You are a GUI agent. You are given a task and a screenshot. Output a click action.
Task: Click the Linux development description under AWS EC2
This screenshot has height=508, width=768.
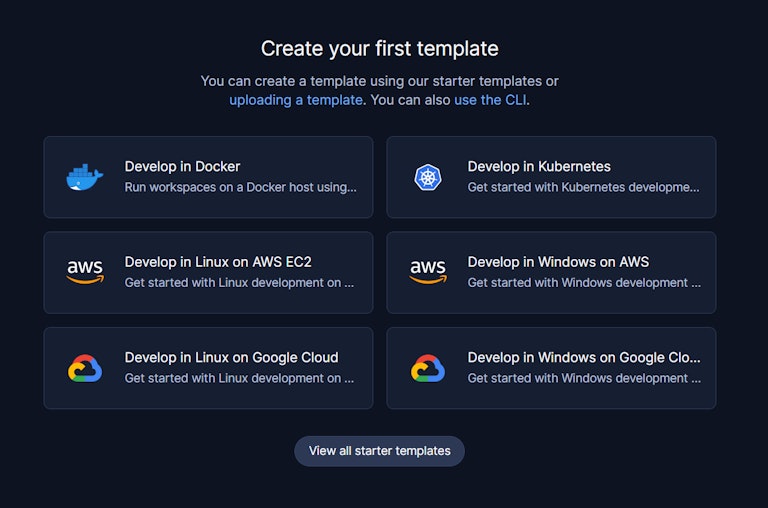tap(239, 283)
